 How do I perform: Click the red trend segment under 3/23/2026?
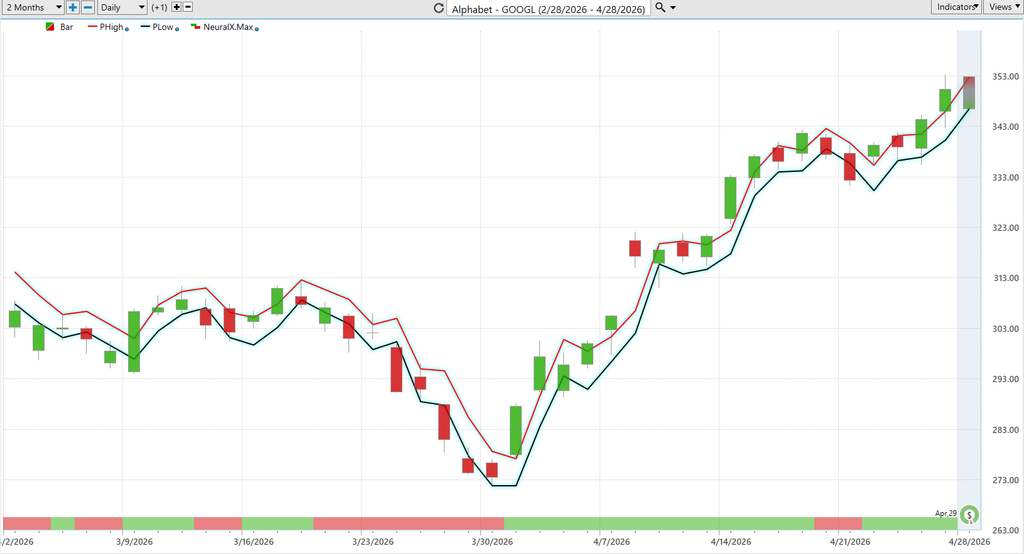tap(408, 523)
